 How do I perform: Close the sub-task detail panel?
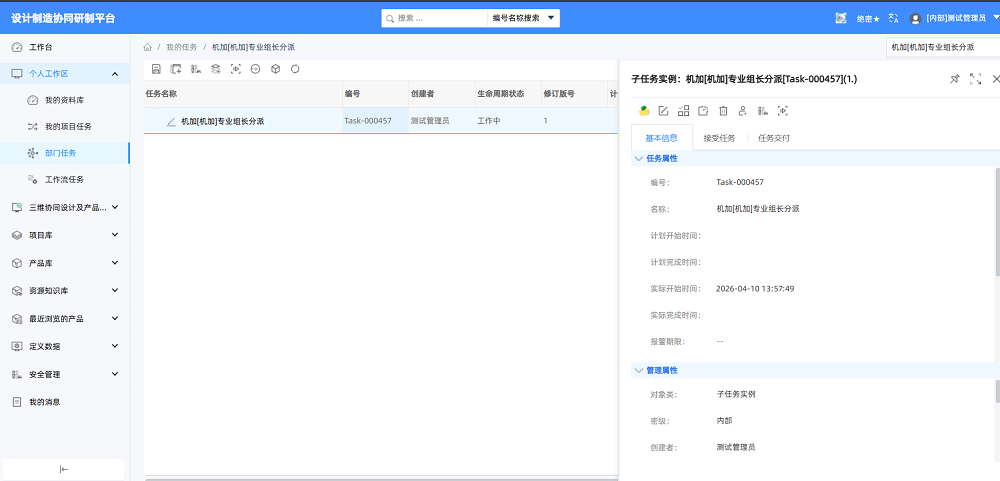click(x=996, y=79)
